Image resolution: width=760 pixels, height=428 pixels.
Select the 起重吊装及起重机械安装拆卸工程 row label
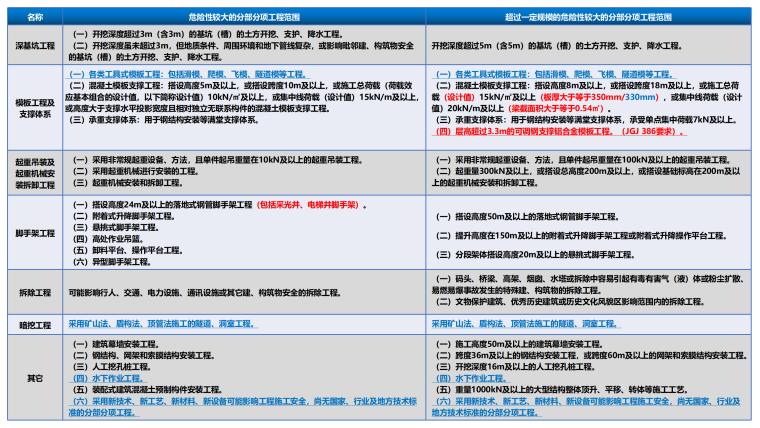[x=34, y=172]
